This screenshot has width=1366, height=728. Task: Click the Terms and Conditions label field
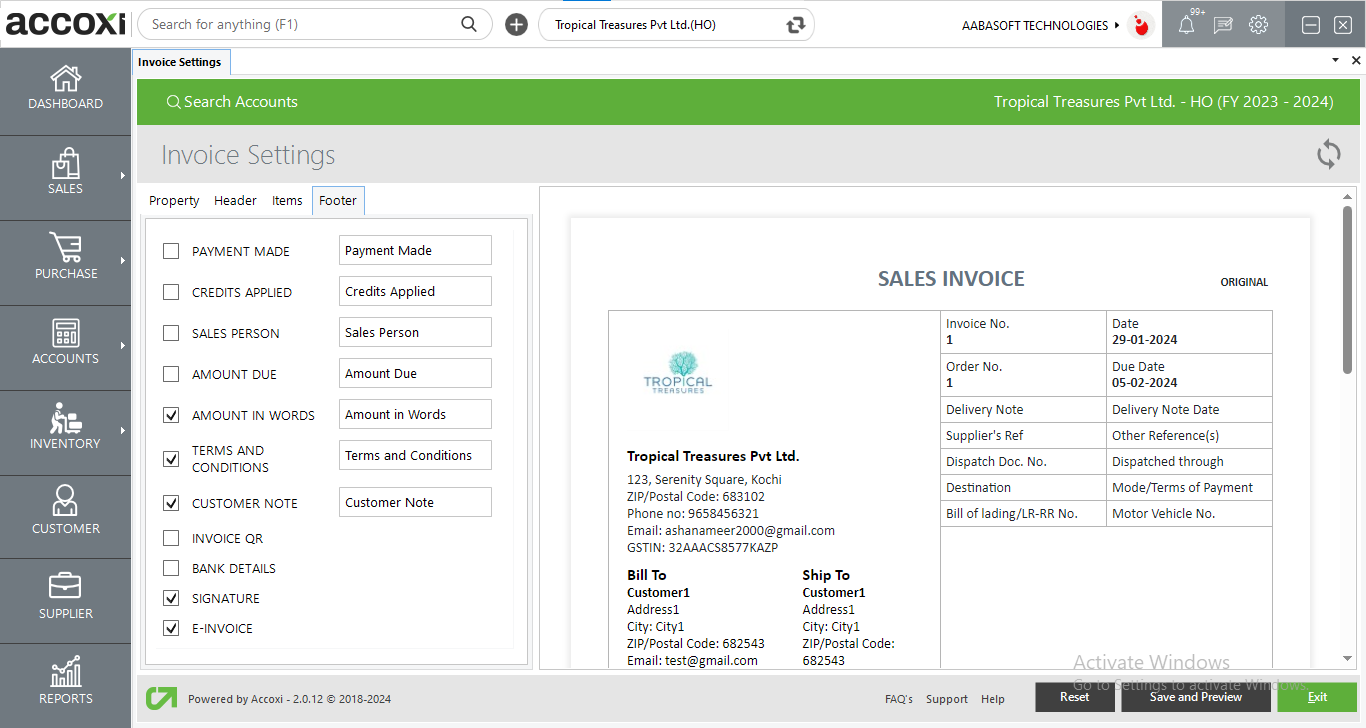click(415, 456)
